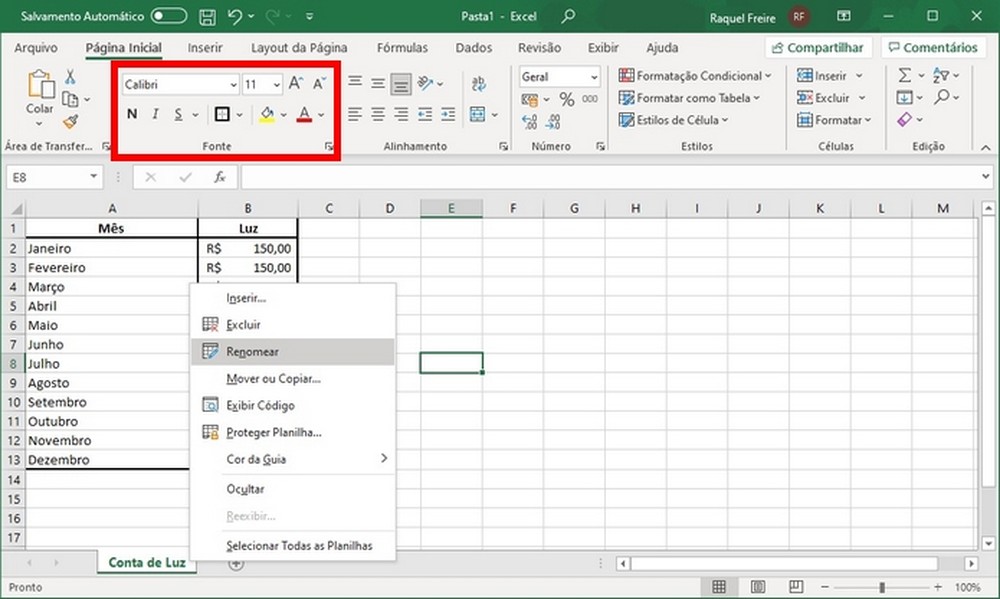Apply percent style icon
The width and height of the screenshot is (1000, 599).
coord(566,99)
